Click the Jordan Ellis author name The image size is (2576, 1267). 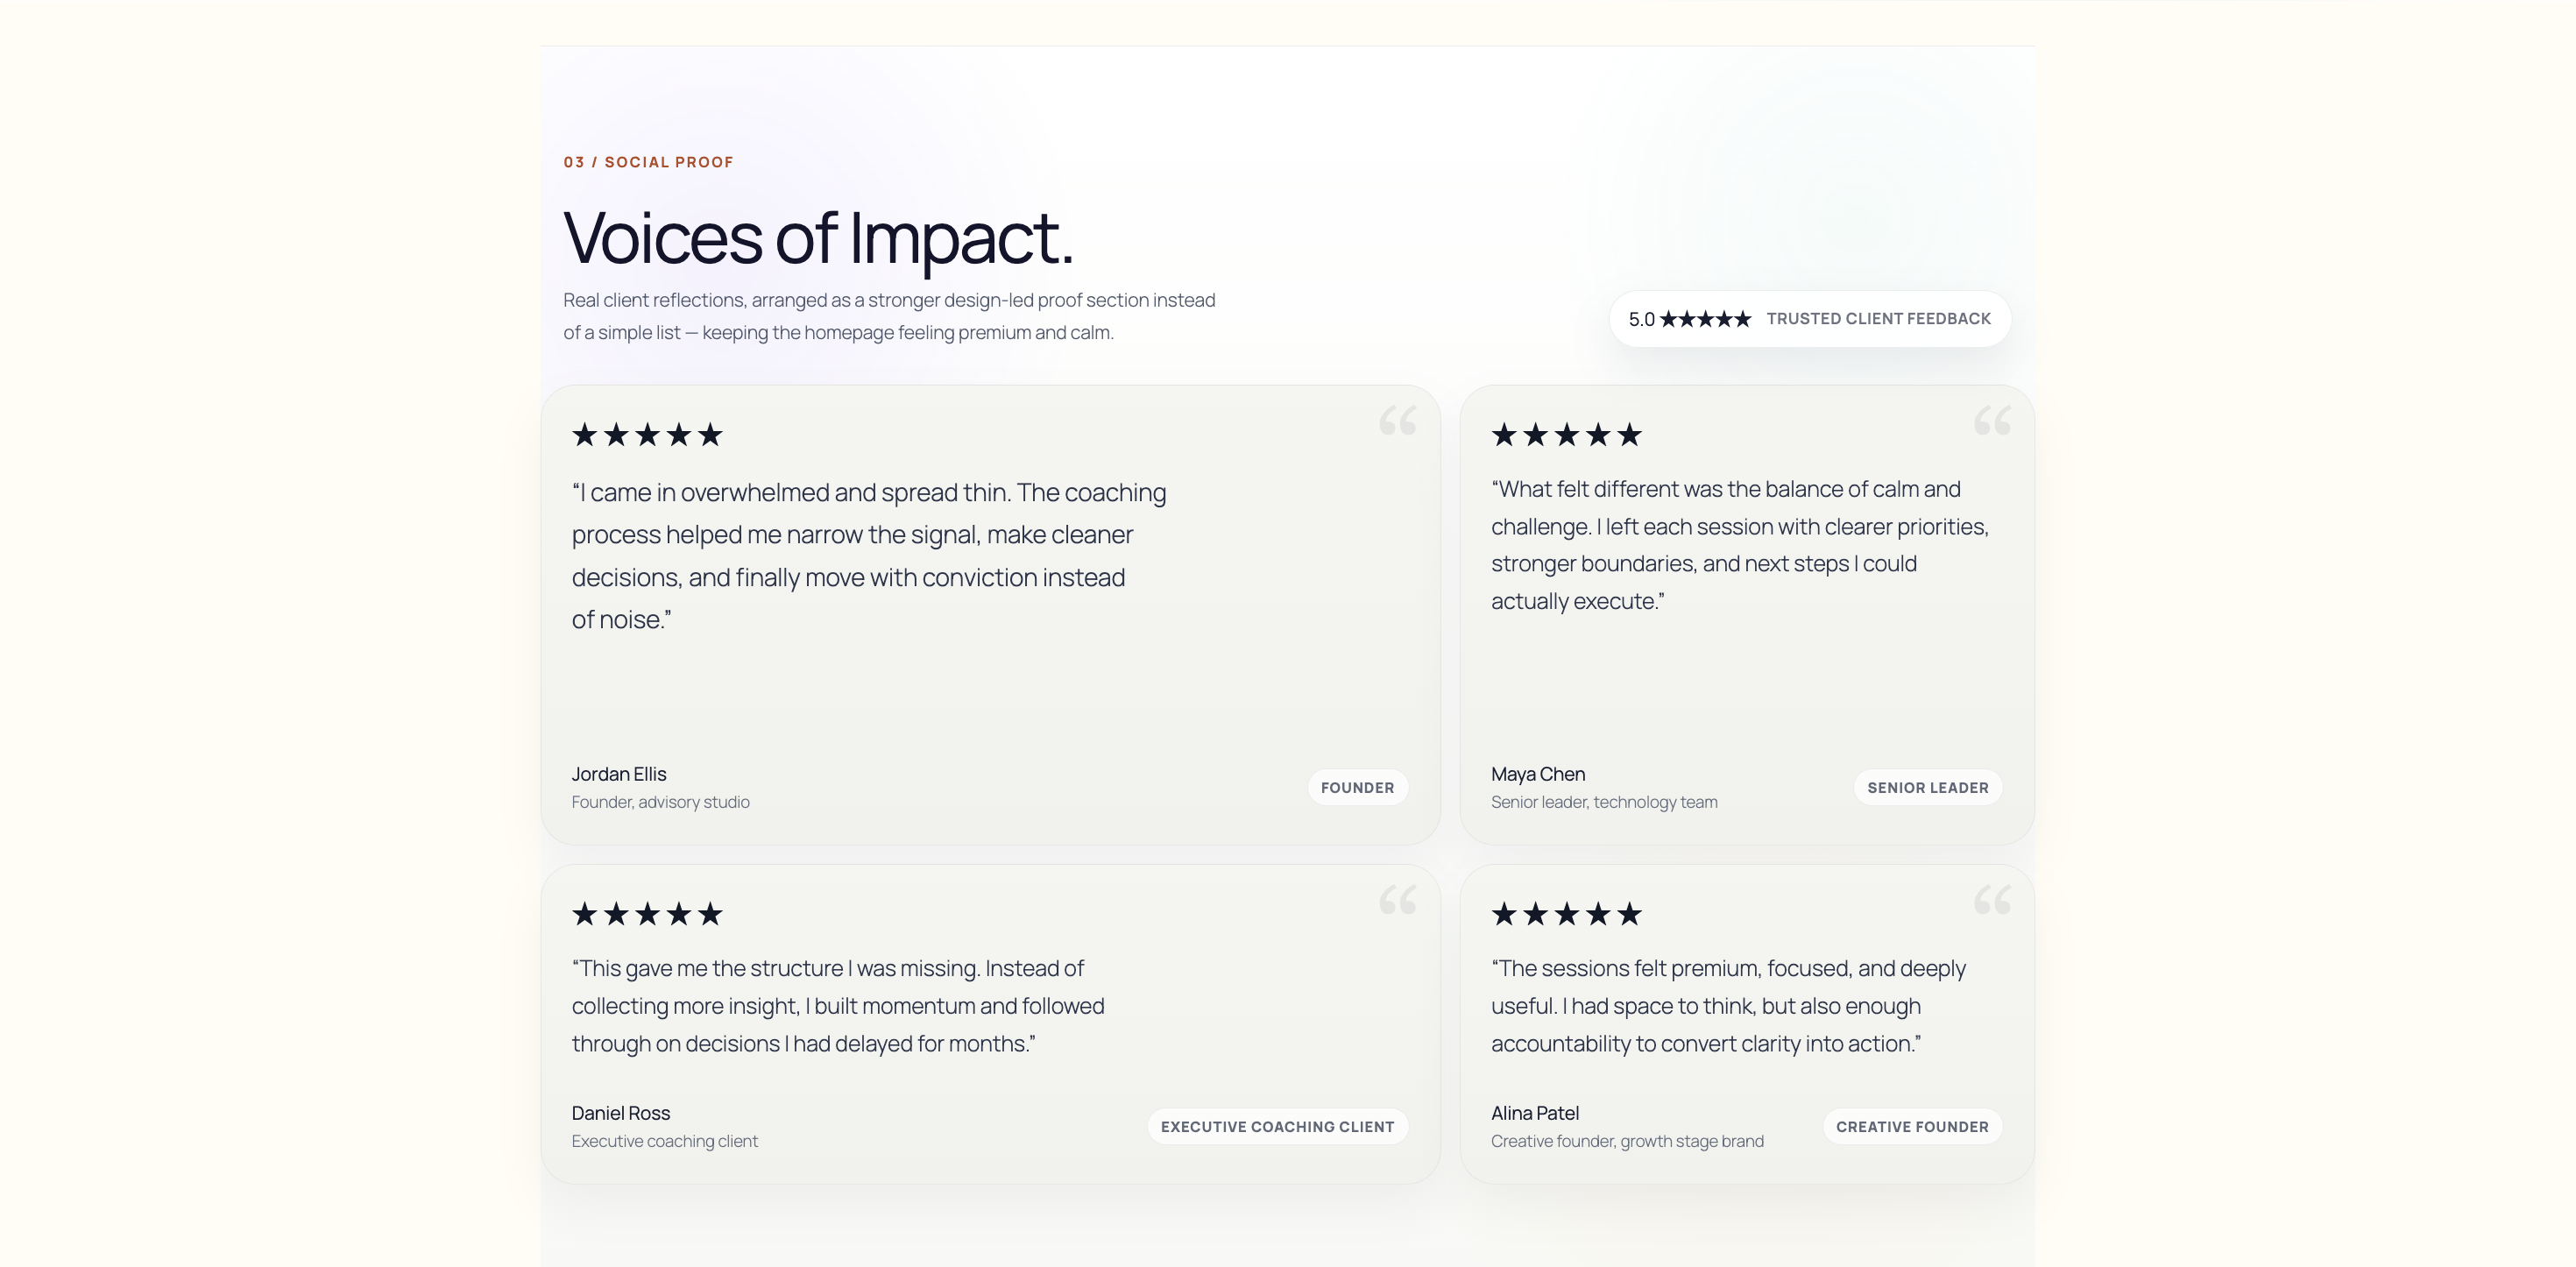[619, 774]
